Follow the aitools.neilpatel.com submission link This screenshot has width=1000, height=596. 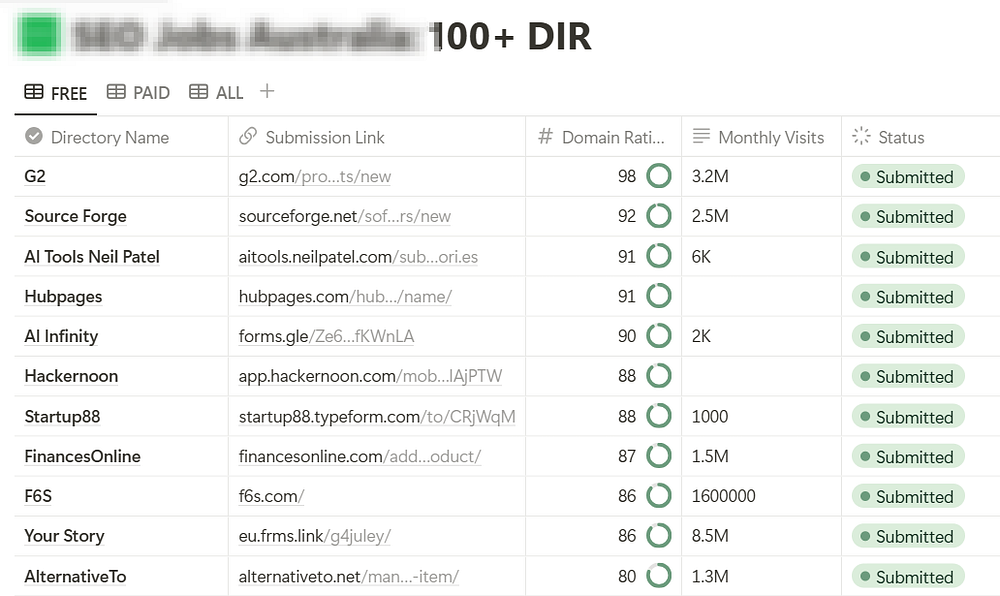pyautogui.click(x=358, y=257)
